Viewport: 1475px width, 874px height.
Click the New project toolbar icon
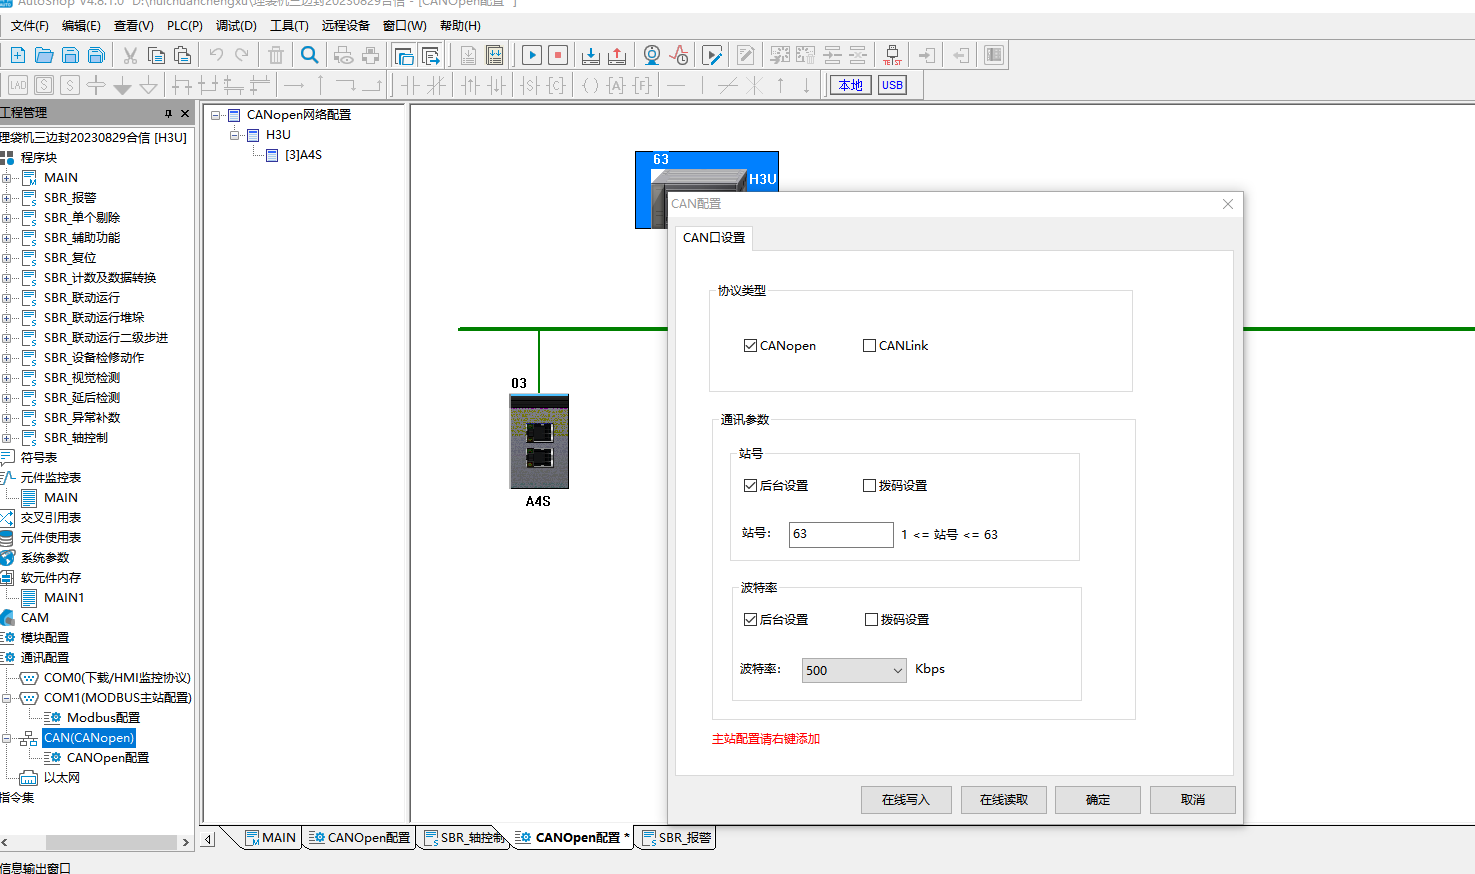(x=18, y=55)
